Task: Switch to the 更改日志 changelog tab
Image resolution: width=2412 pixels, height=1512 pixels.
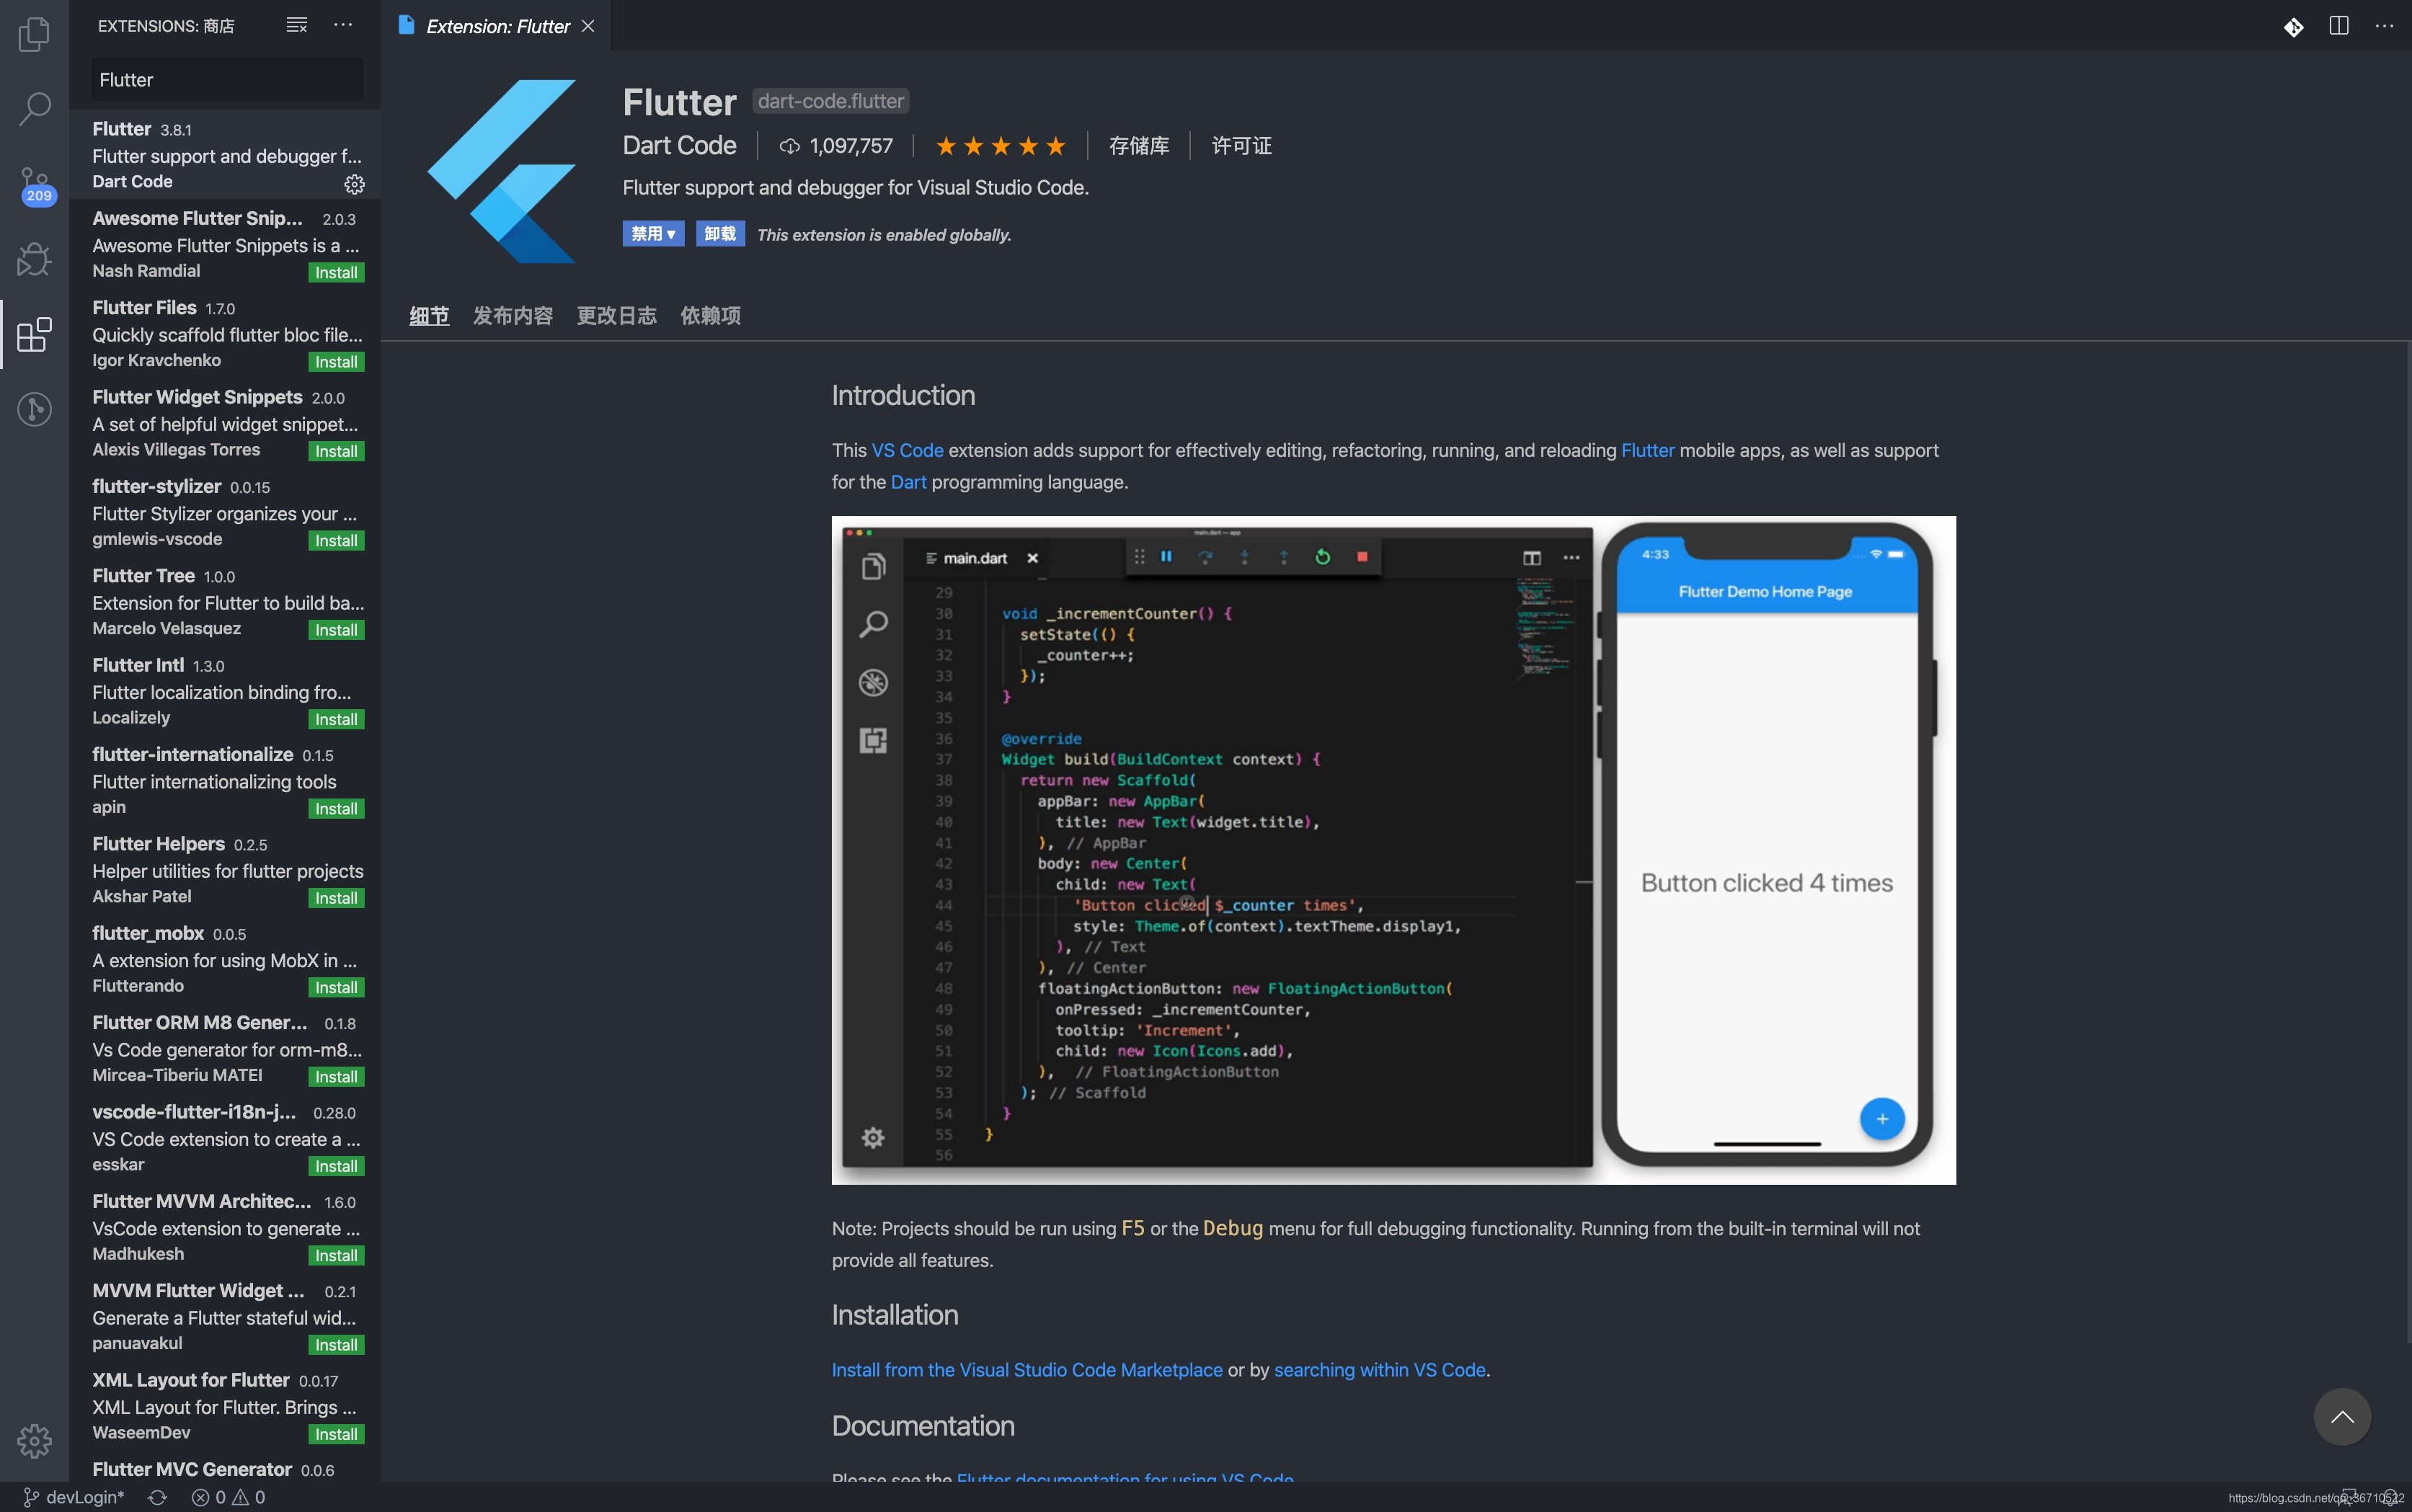Action: tap(616, 316)
